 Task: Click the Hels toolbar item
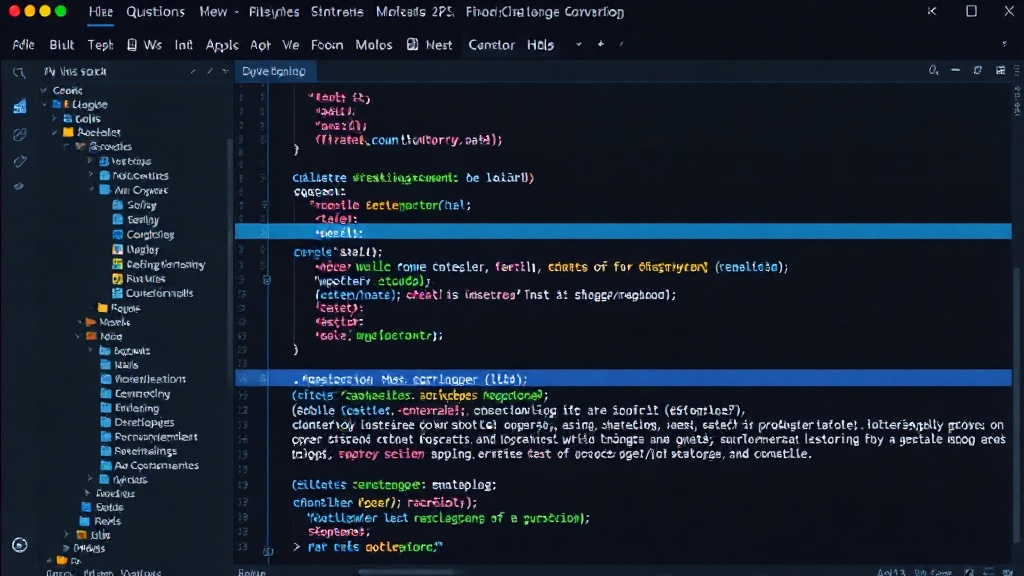coord(540,44)
